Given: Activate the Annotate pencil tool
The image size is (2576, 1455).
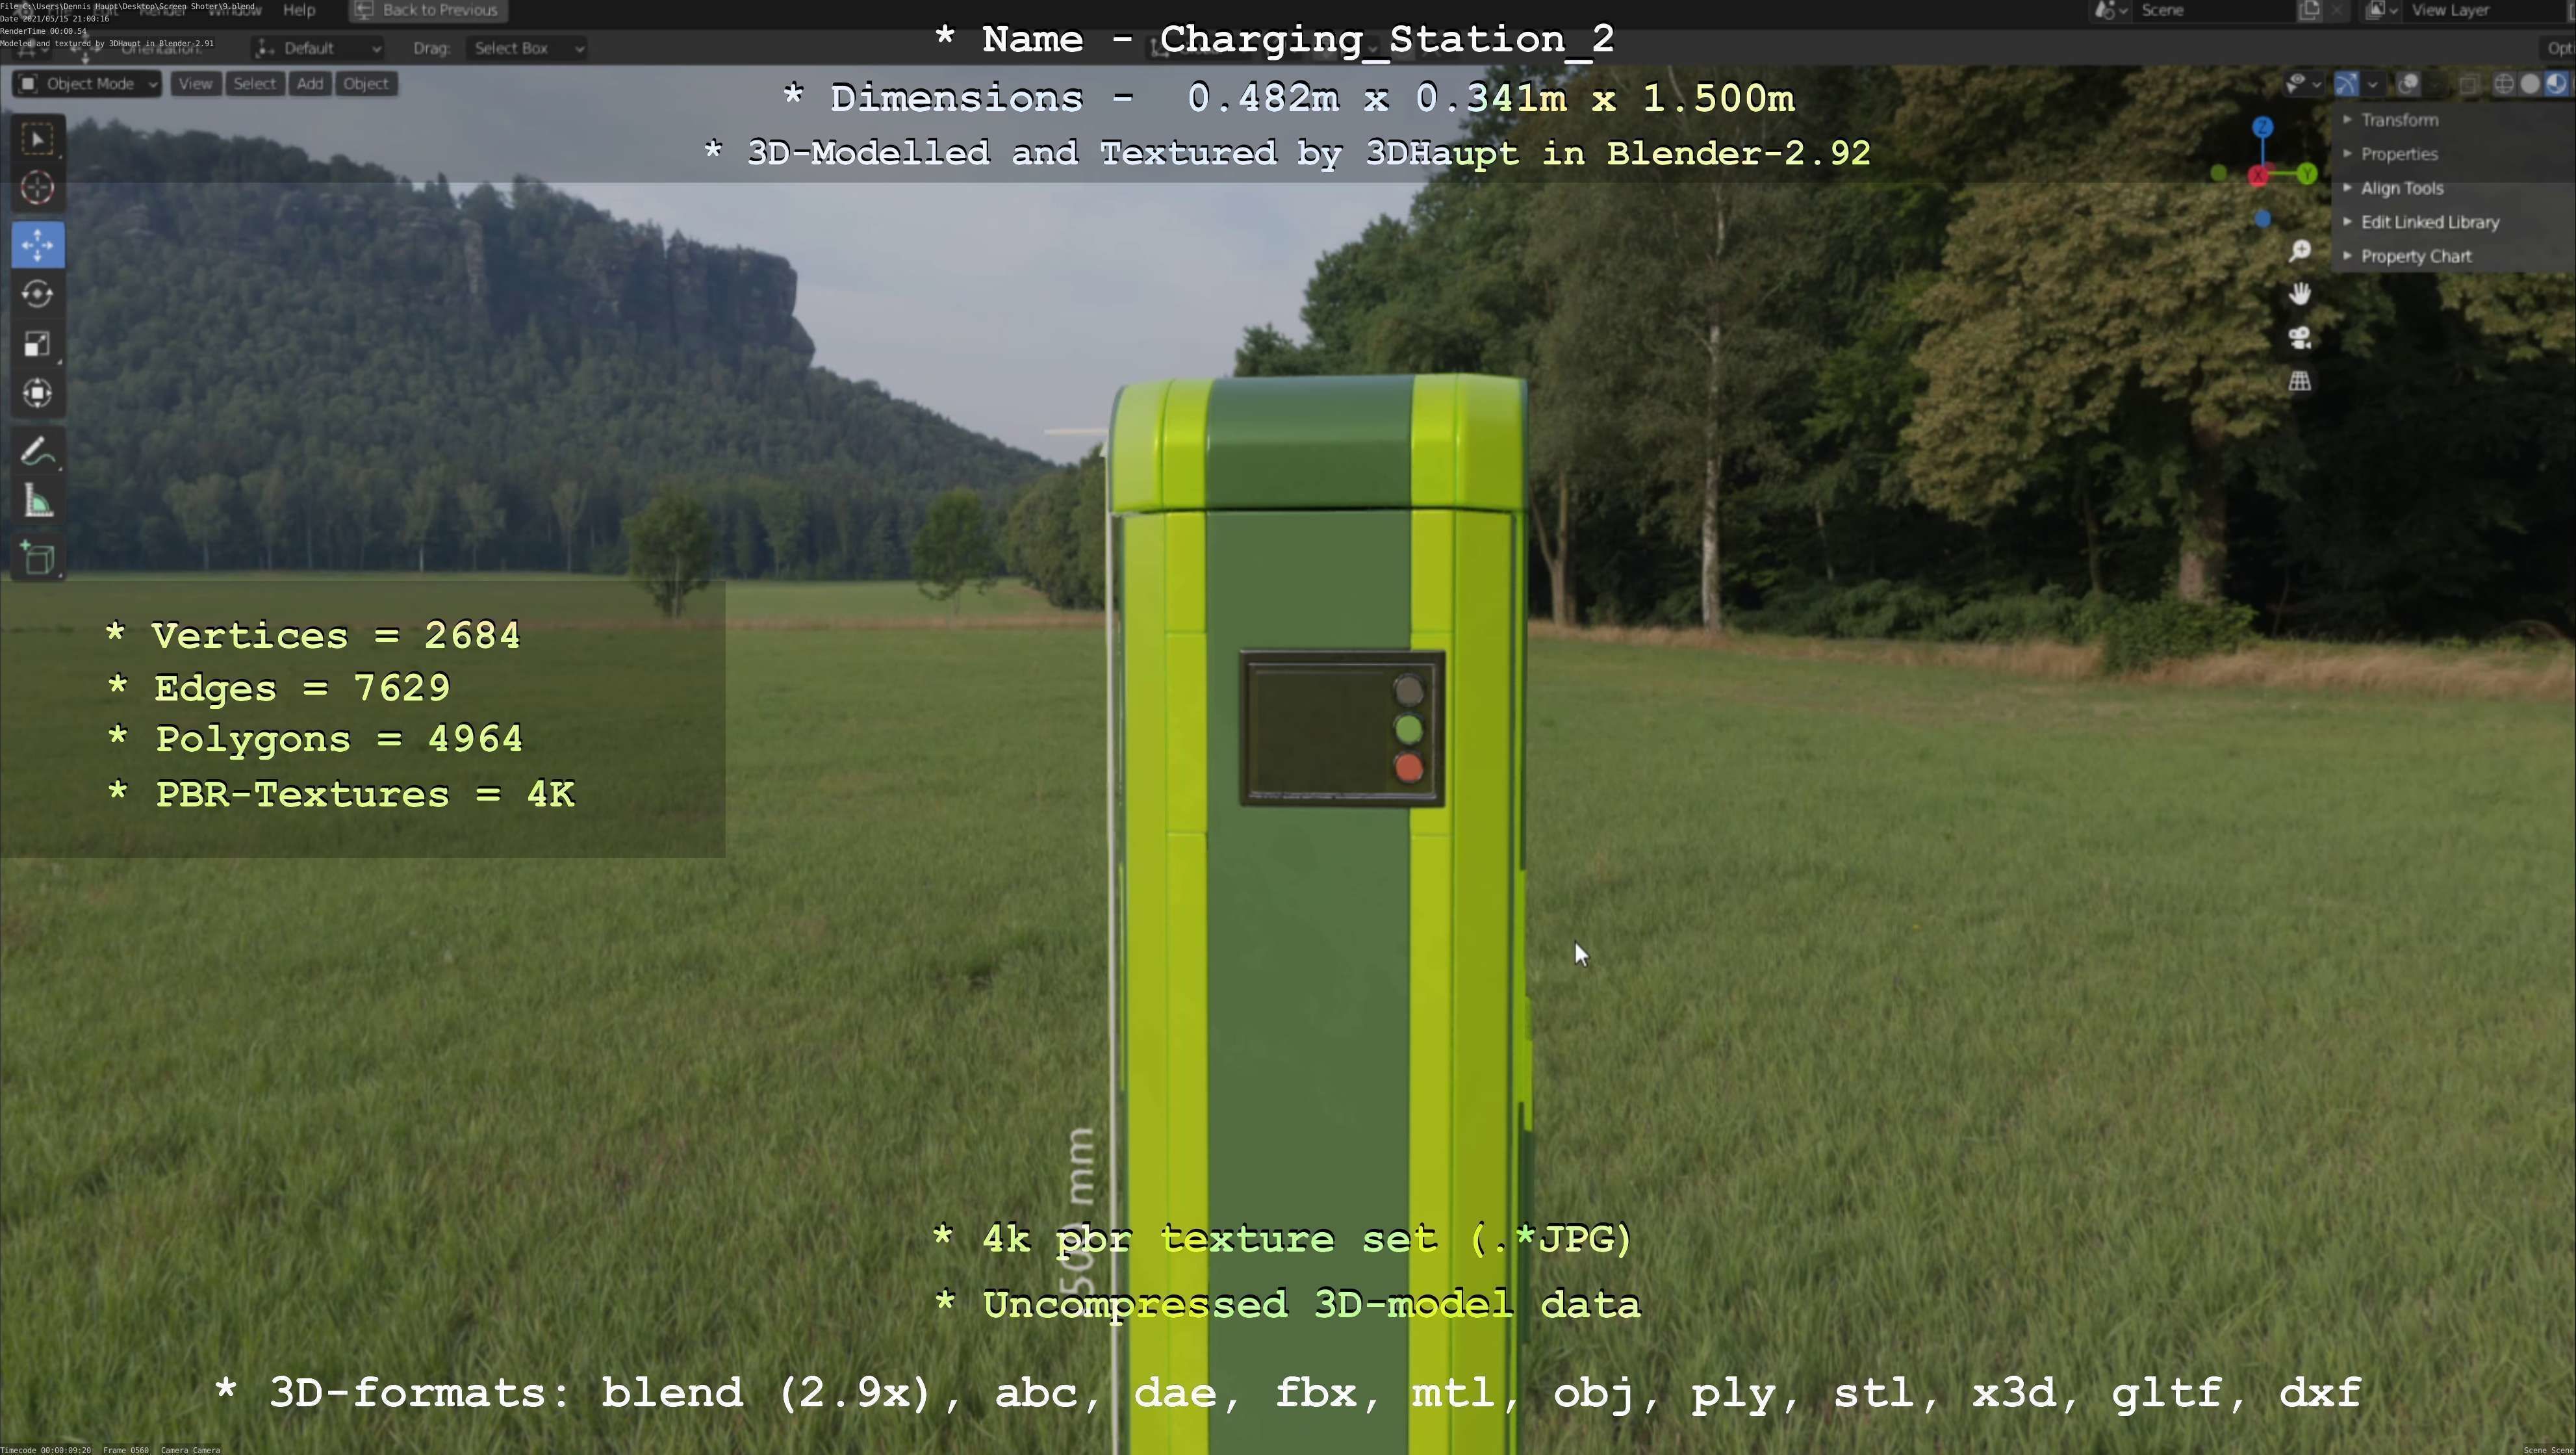Looking at the screenshot, I should 38,452.
